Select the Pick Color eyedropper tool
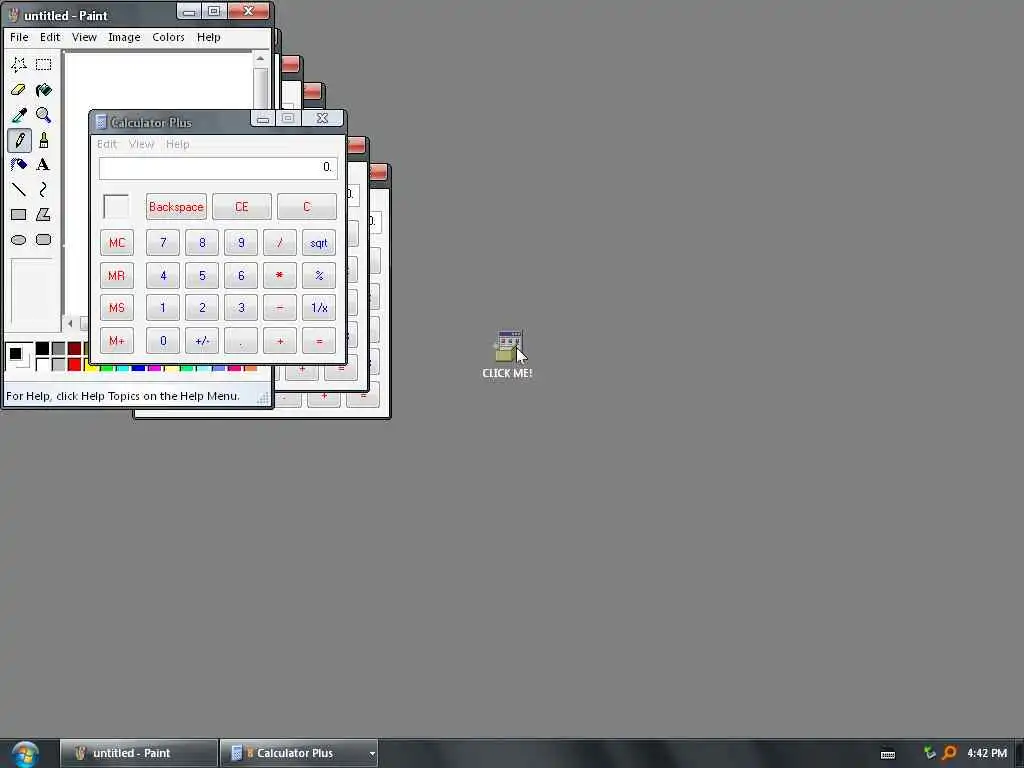Screen dimensions: 1024x768 pyautogui.click(x=19, y=115)
